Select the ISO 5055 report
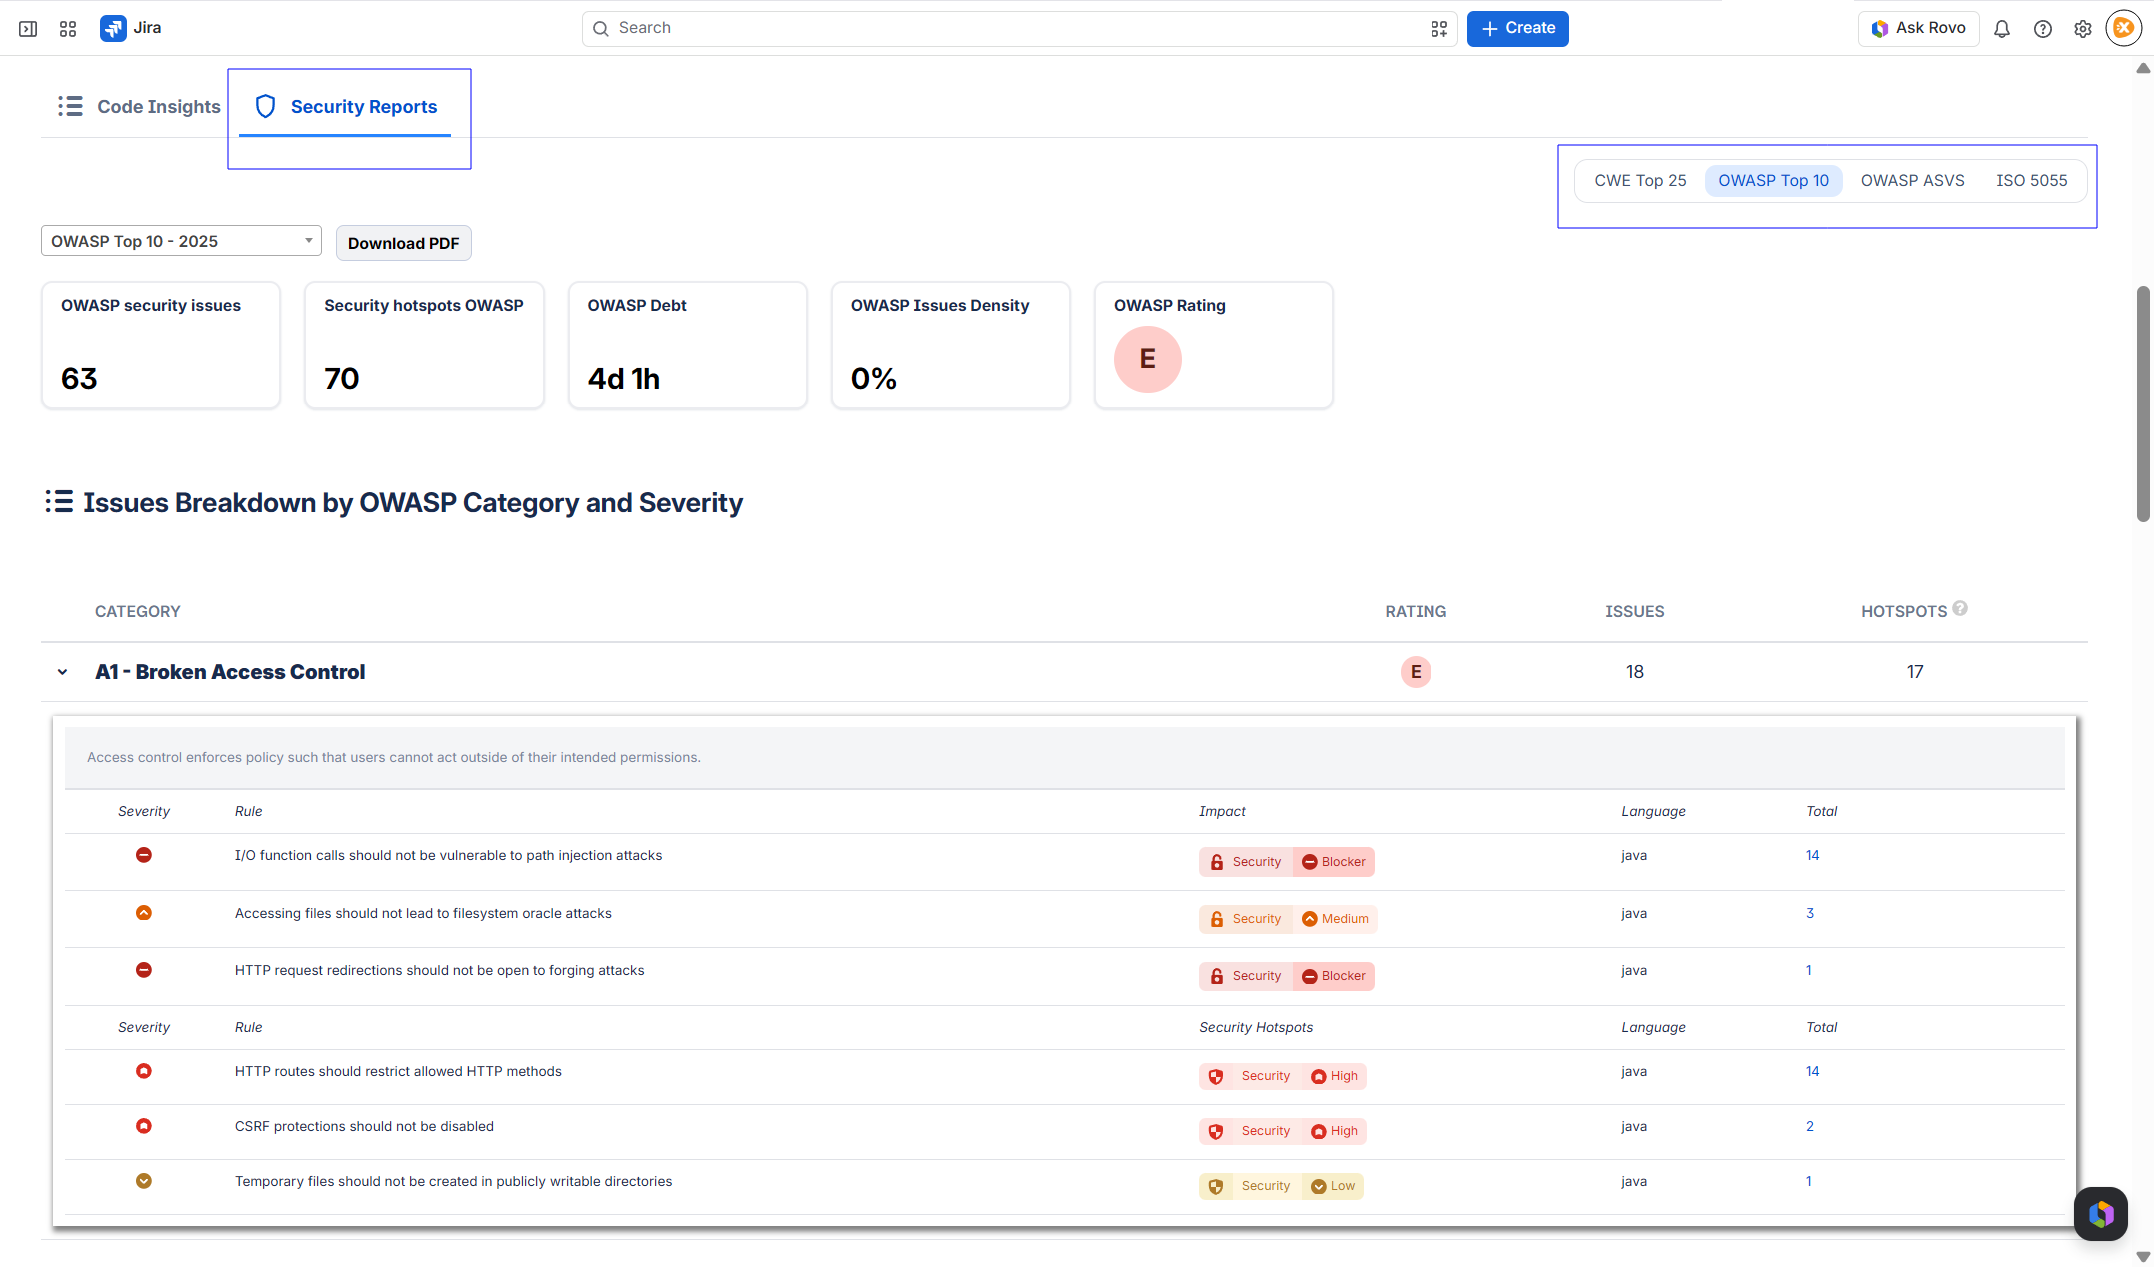The height and width of the screenshot is (1267, 2154). pyautogui.click(x=2031, y=181)
